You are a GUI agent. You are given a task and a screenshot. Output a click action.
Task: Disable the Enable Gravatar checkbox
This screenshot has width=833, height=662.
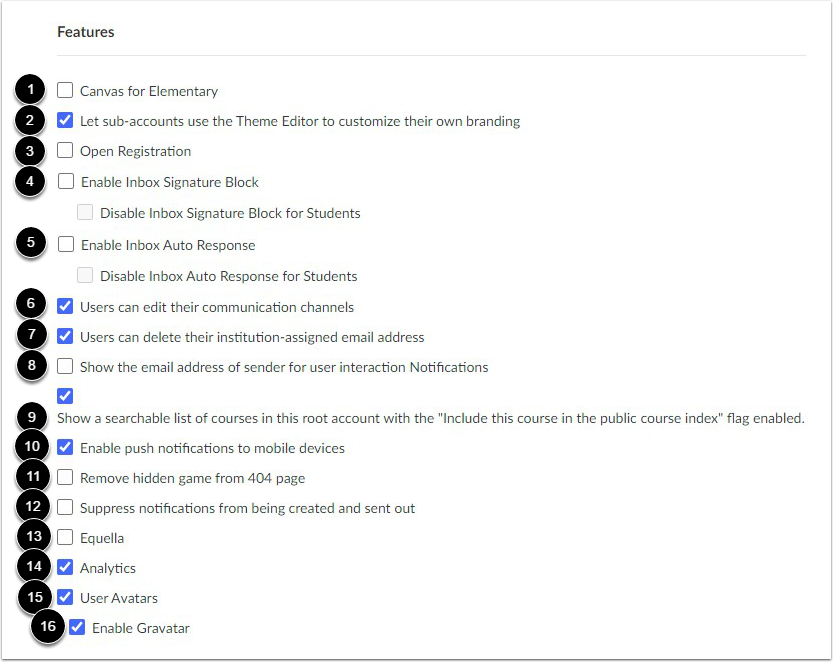(x=77, y=627)
